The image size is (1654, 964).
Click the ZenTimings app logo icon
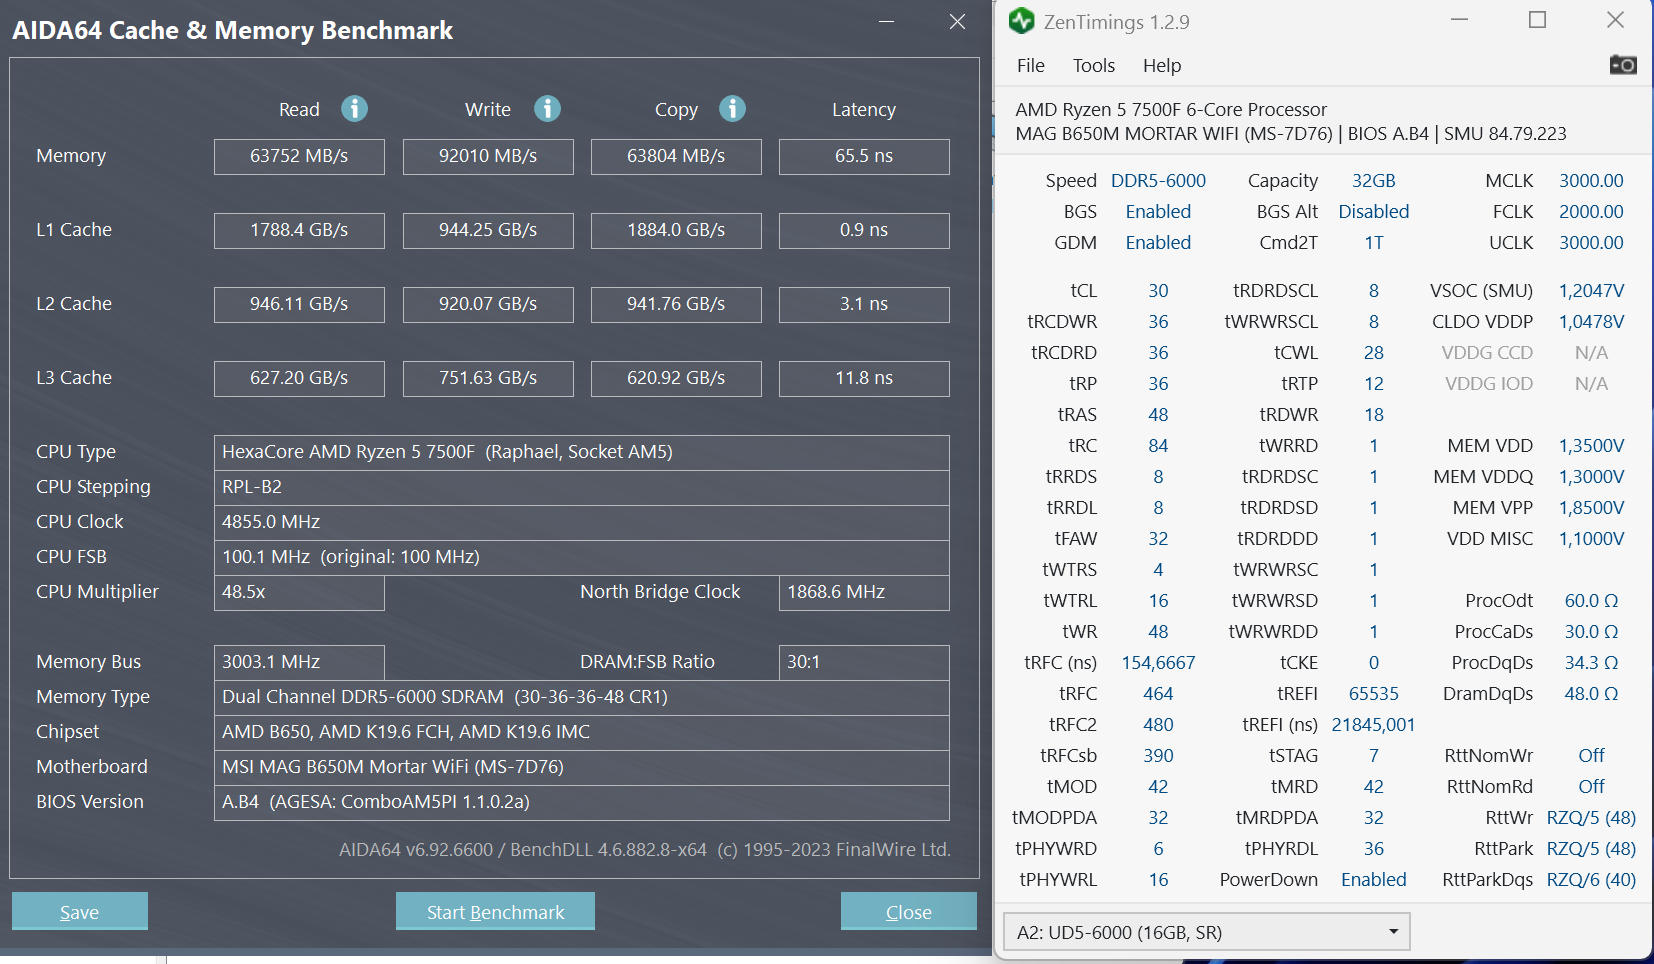click(1021, 21)
